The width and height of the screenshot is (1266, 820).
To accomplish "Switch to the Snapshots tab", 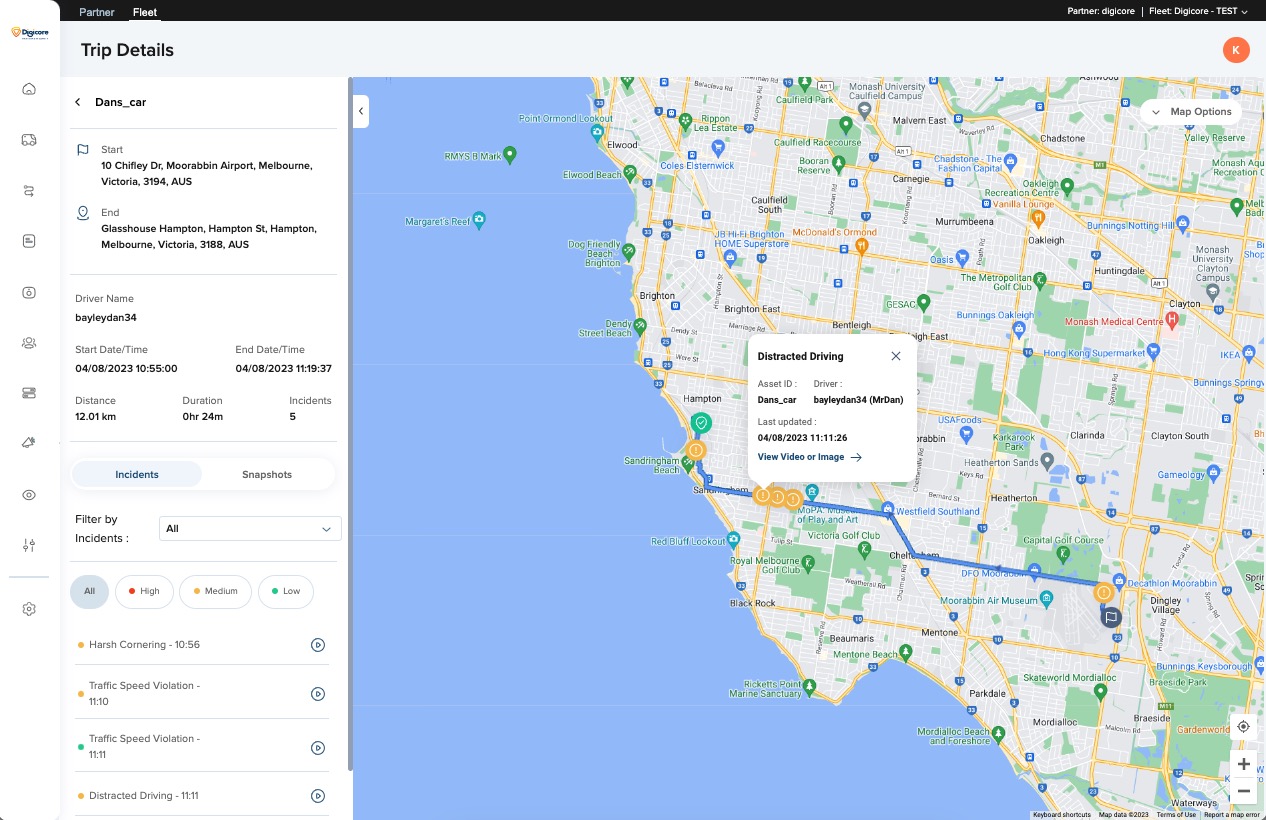I will pyautogui.click(x=267, y=474).
